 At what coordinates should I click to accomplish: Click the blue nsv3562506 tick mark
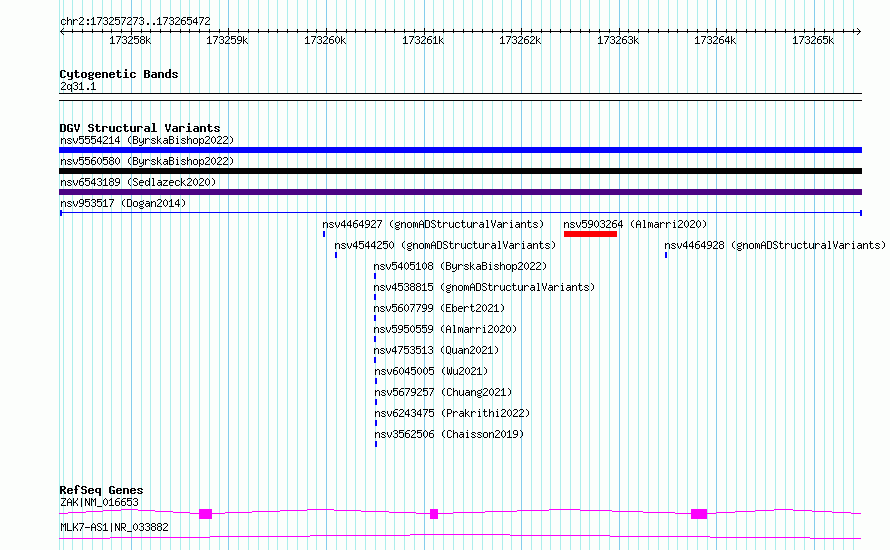pyautogui.click(x=376, y=444)
